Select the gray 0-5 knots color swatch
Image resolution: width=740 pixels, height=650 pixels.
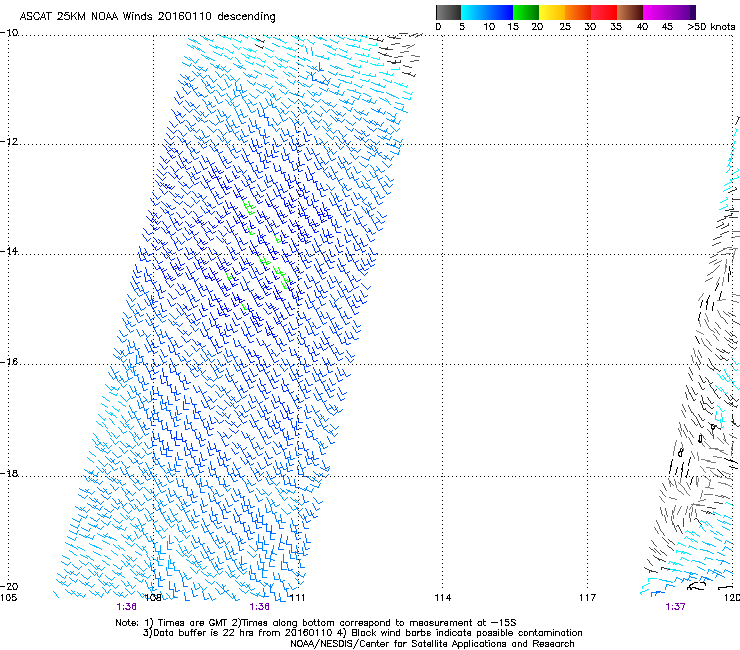[448, 12]
